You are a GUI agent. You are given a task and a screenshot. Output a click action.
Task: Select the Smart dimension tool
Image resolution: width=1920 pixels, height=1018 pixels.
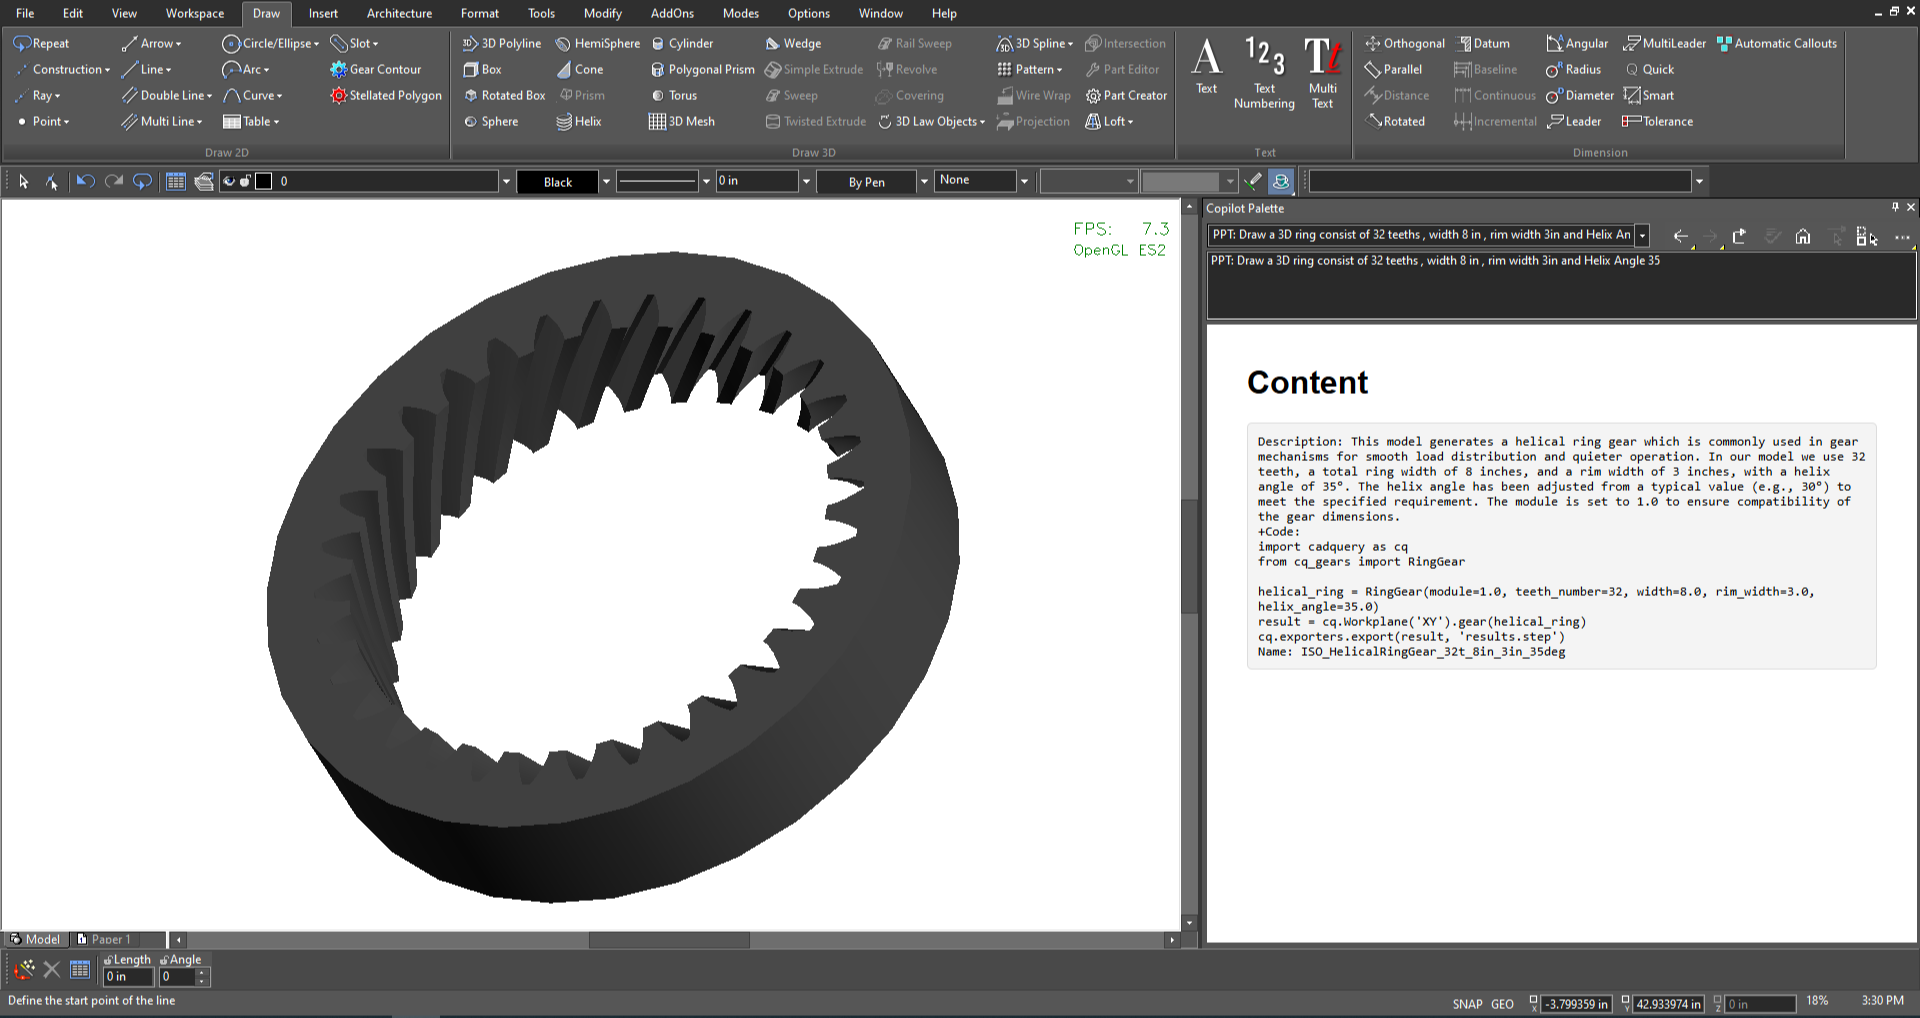pyautogui.click(x=1649, y=95)
